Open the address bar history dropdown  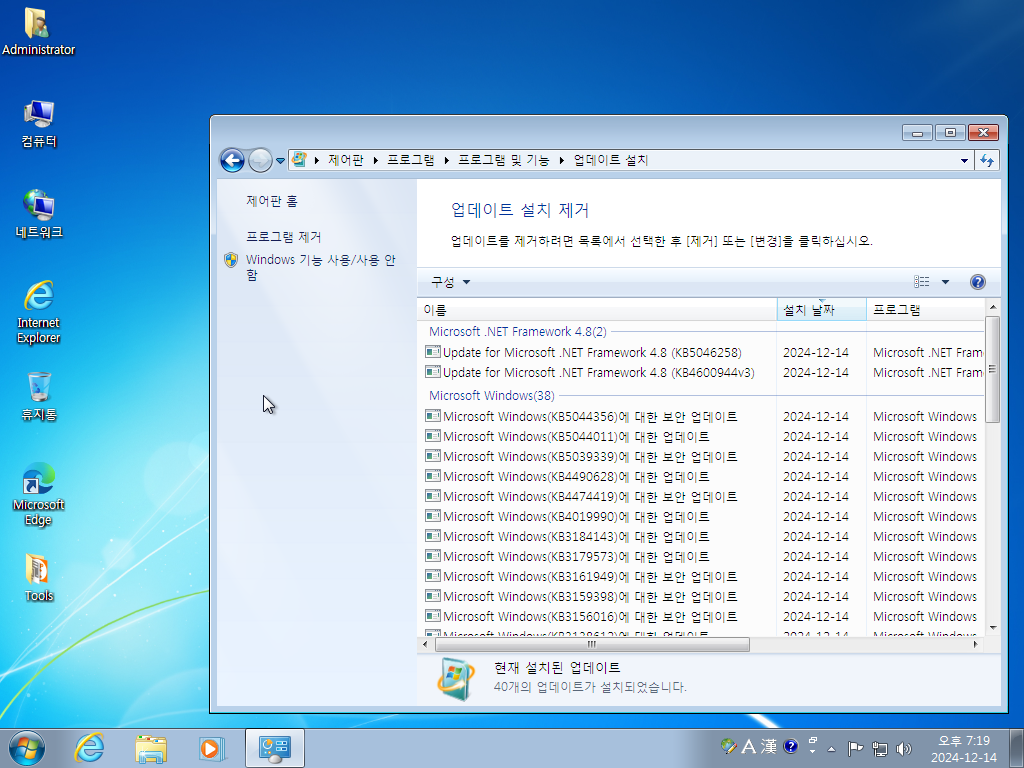(x=964, y=160)
